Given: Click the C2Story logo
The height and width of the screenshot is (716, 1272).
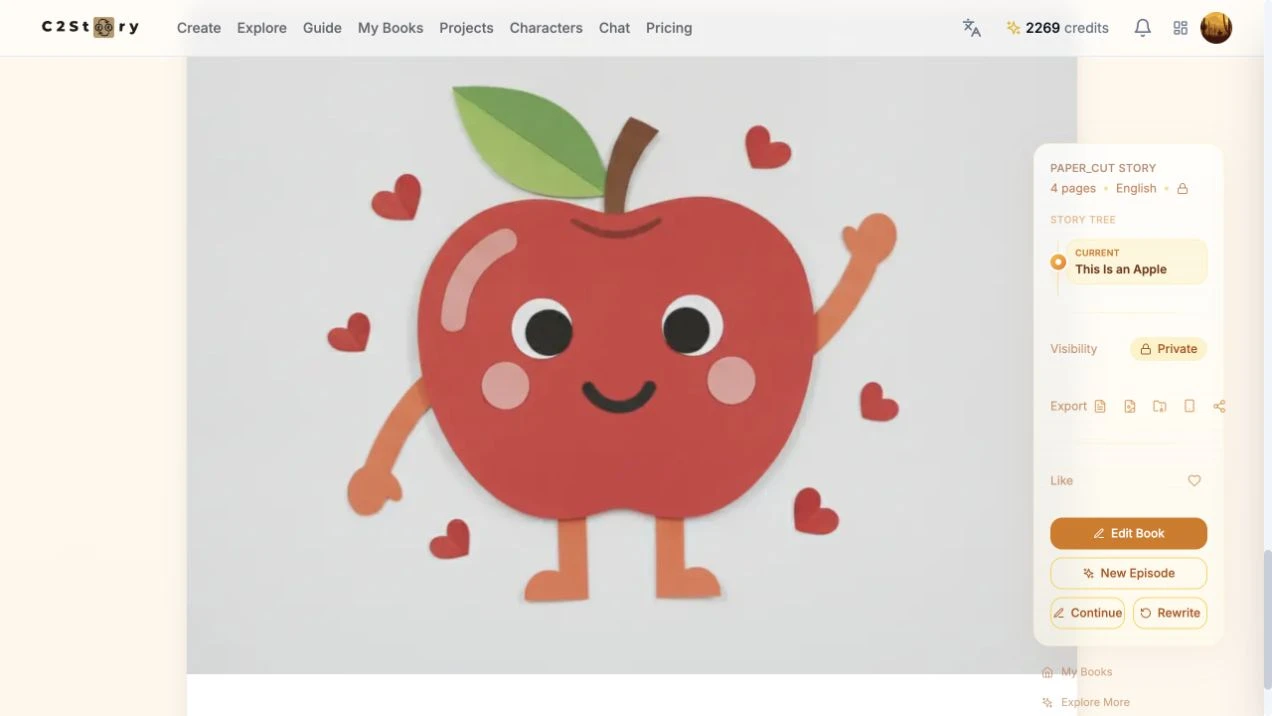Looking at the screenshot, I should tap(90, 27).
